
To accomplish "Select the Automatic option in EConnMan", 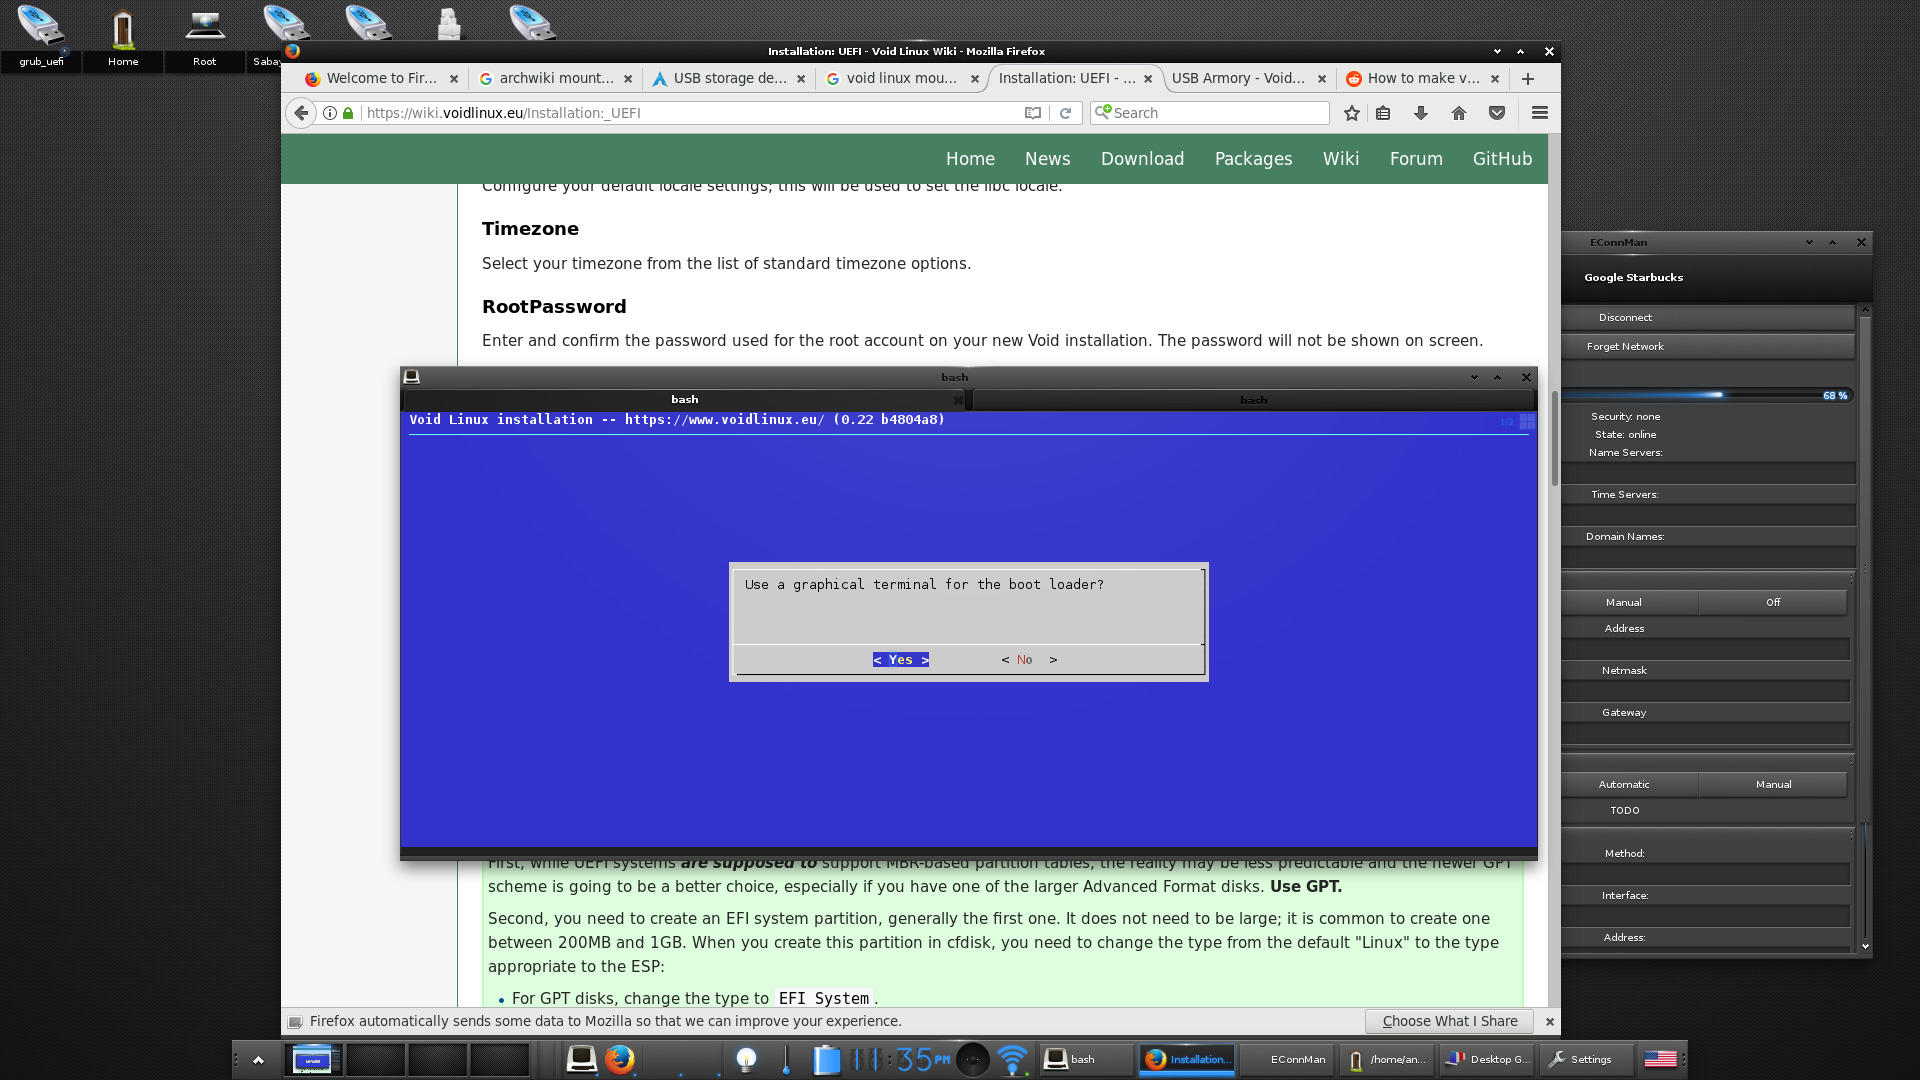I will click(1624, 784).
